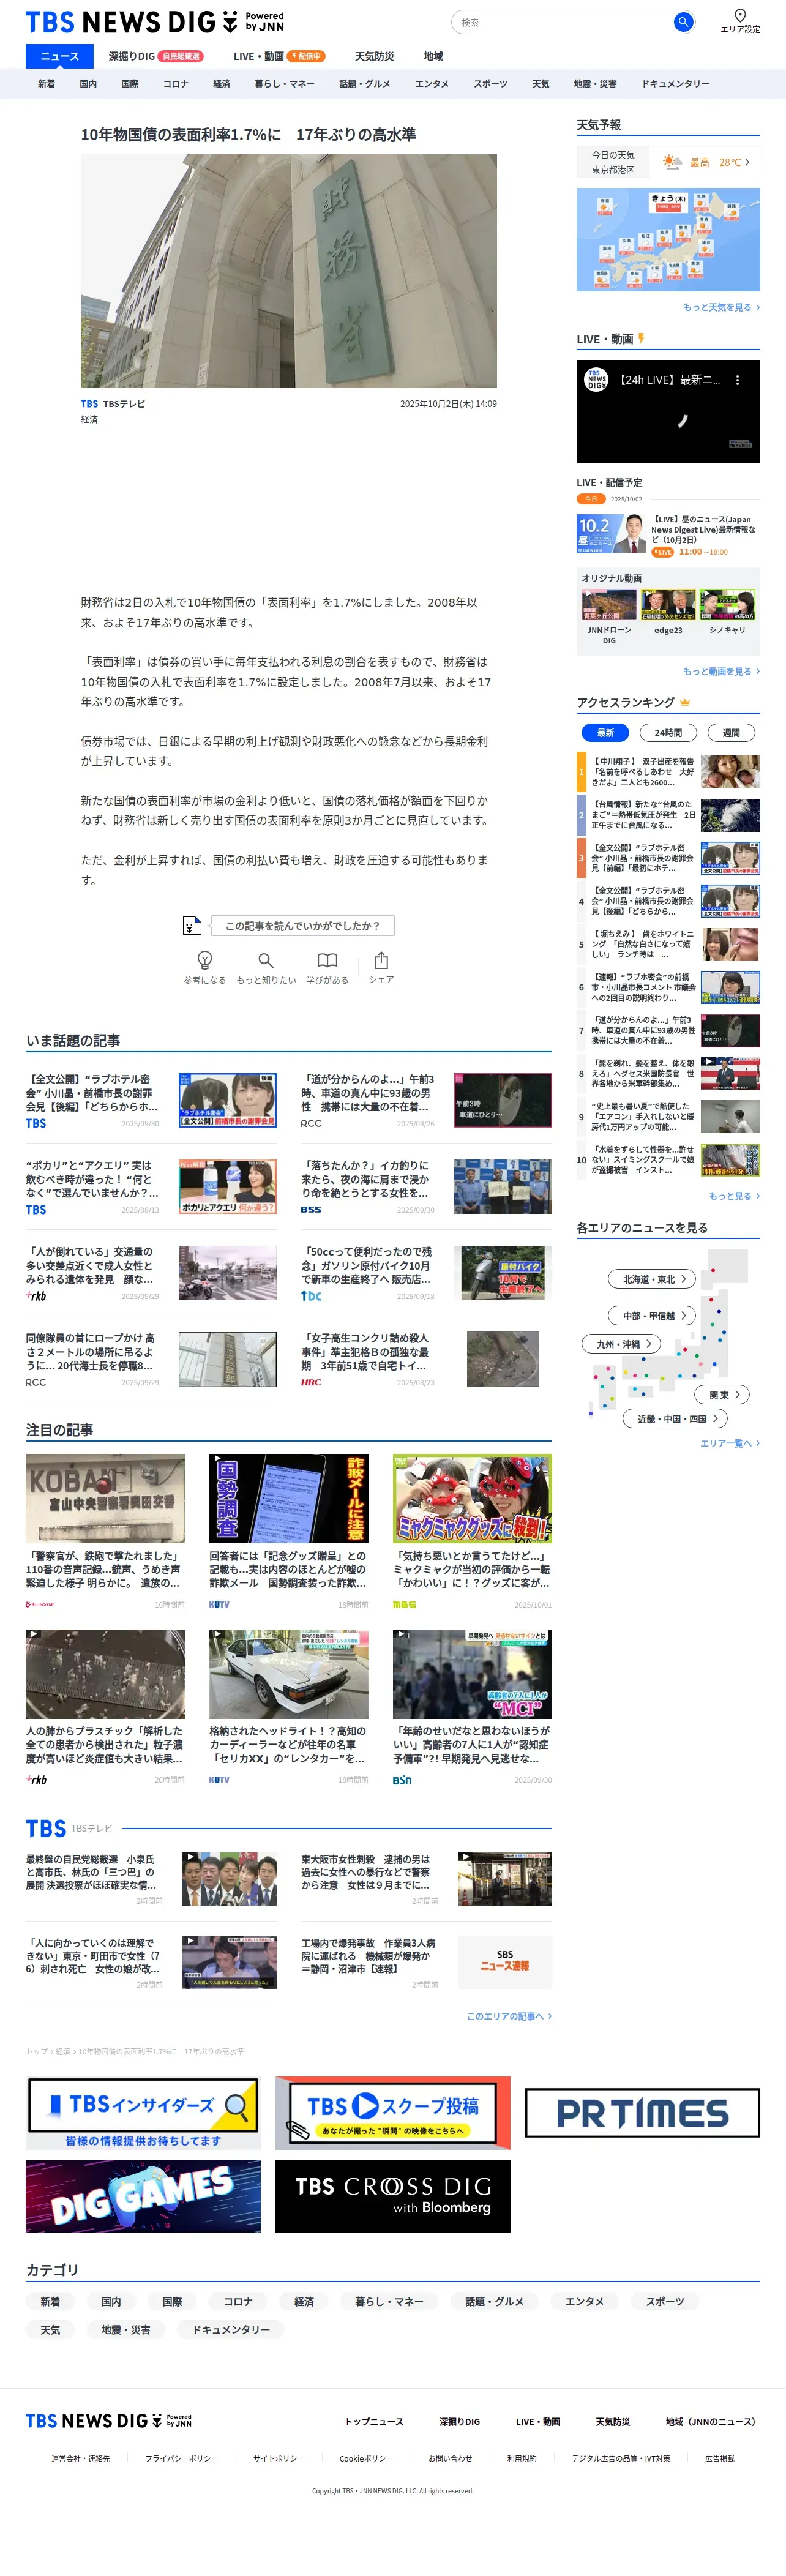Open the 10.2 昼 live broadcast schedule thumbnail
786x2576 pixels.
610,534
